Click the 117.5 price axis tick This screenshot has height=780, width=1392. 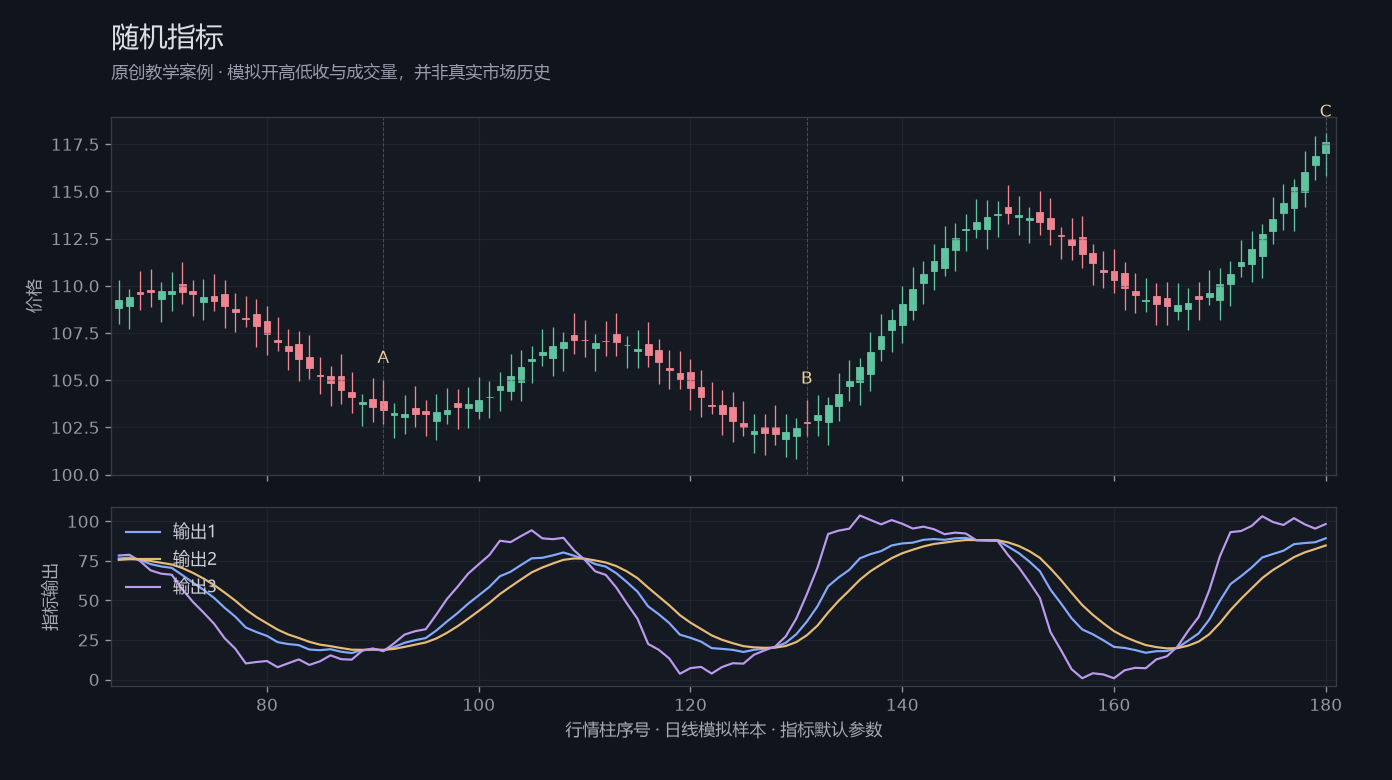pos(75,145)
